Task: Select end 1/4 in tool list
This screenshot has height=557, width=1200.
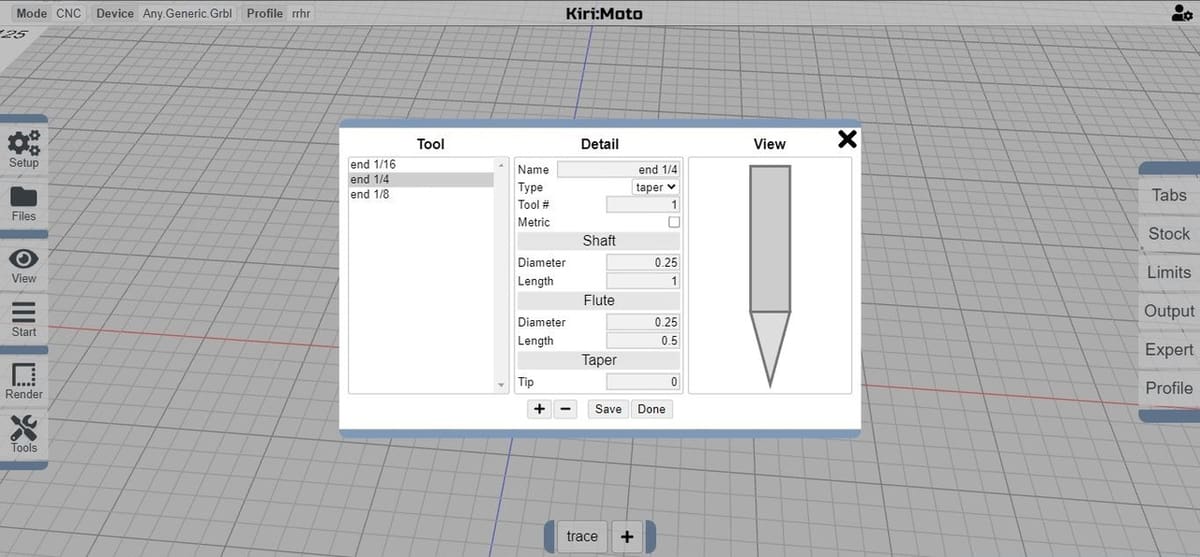Action: pyautogui.click(x=421, y=180)
